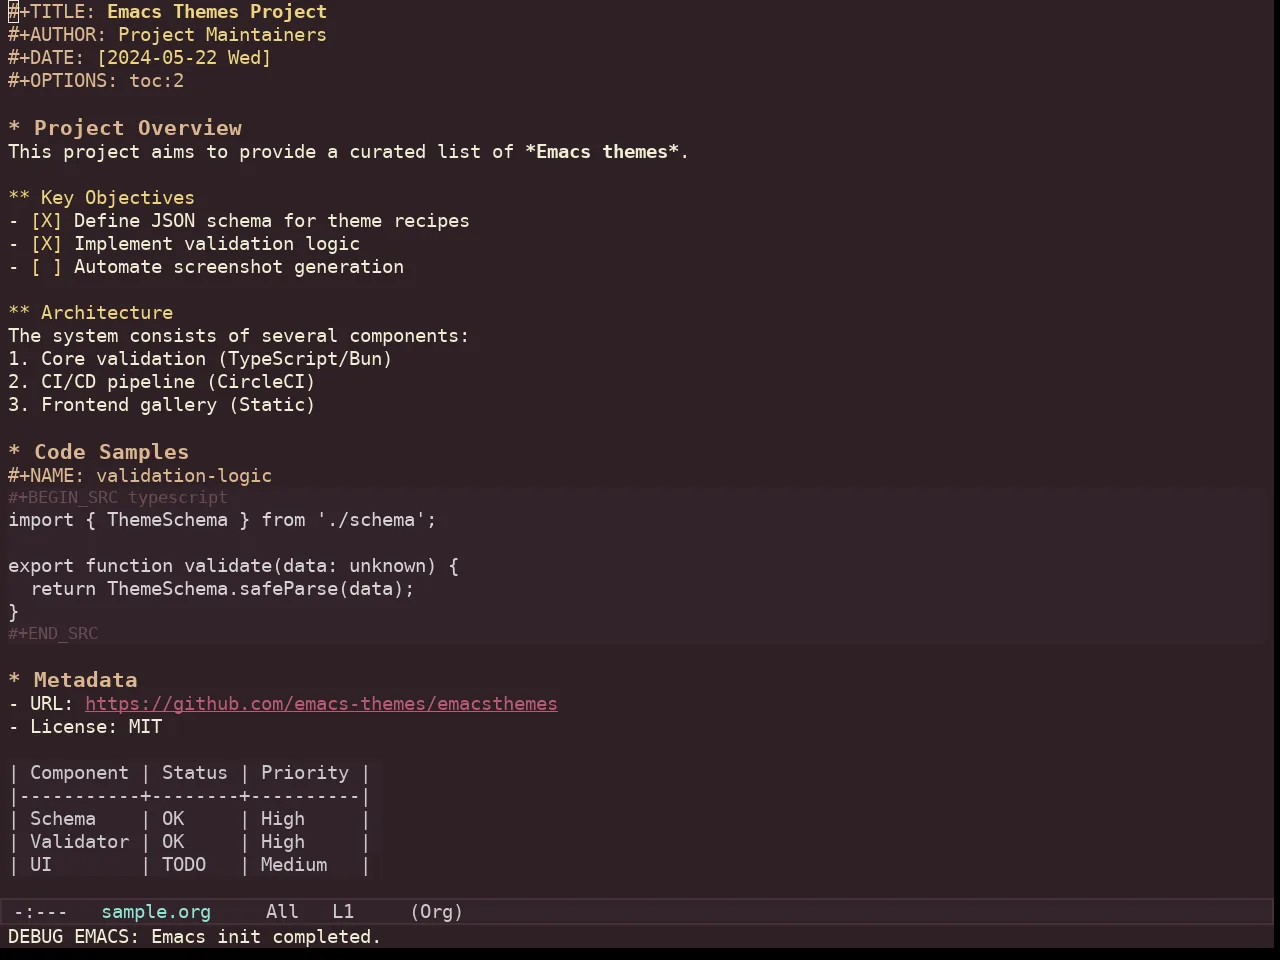Click the Priority table header cell
The height and width of the screenshot is (960, 1280).
[x=305, y=773]
